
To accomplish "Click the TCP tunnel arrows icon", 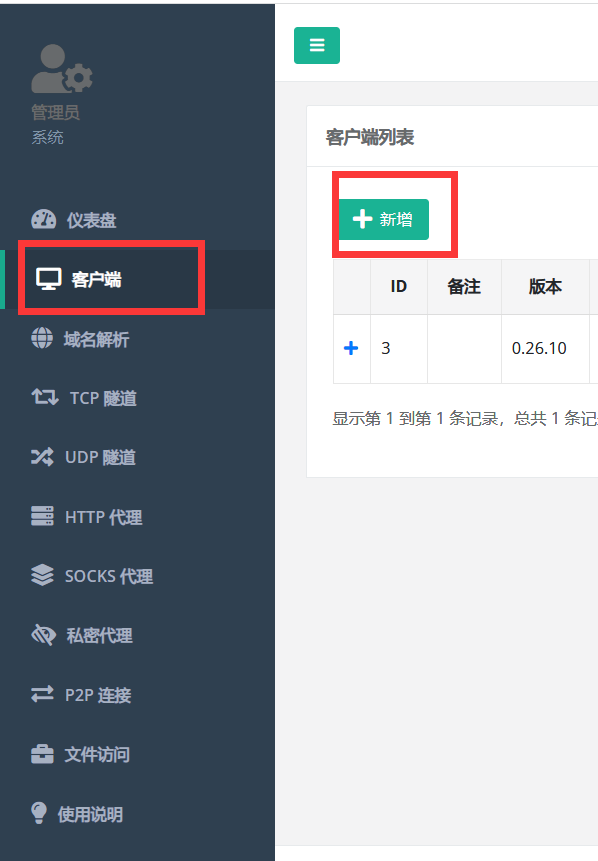I will [x=44, y=397].
